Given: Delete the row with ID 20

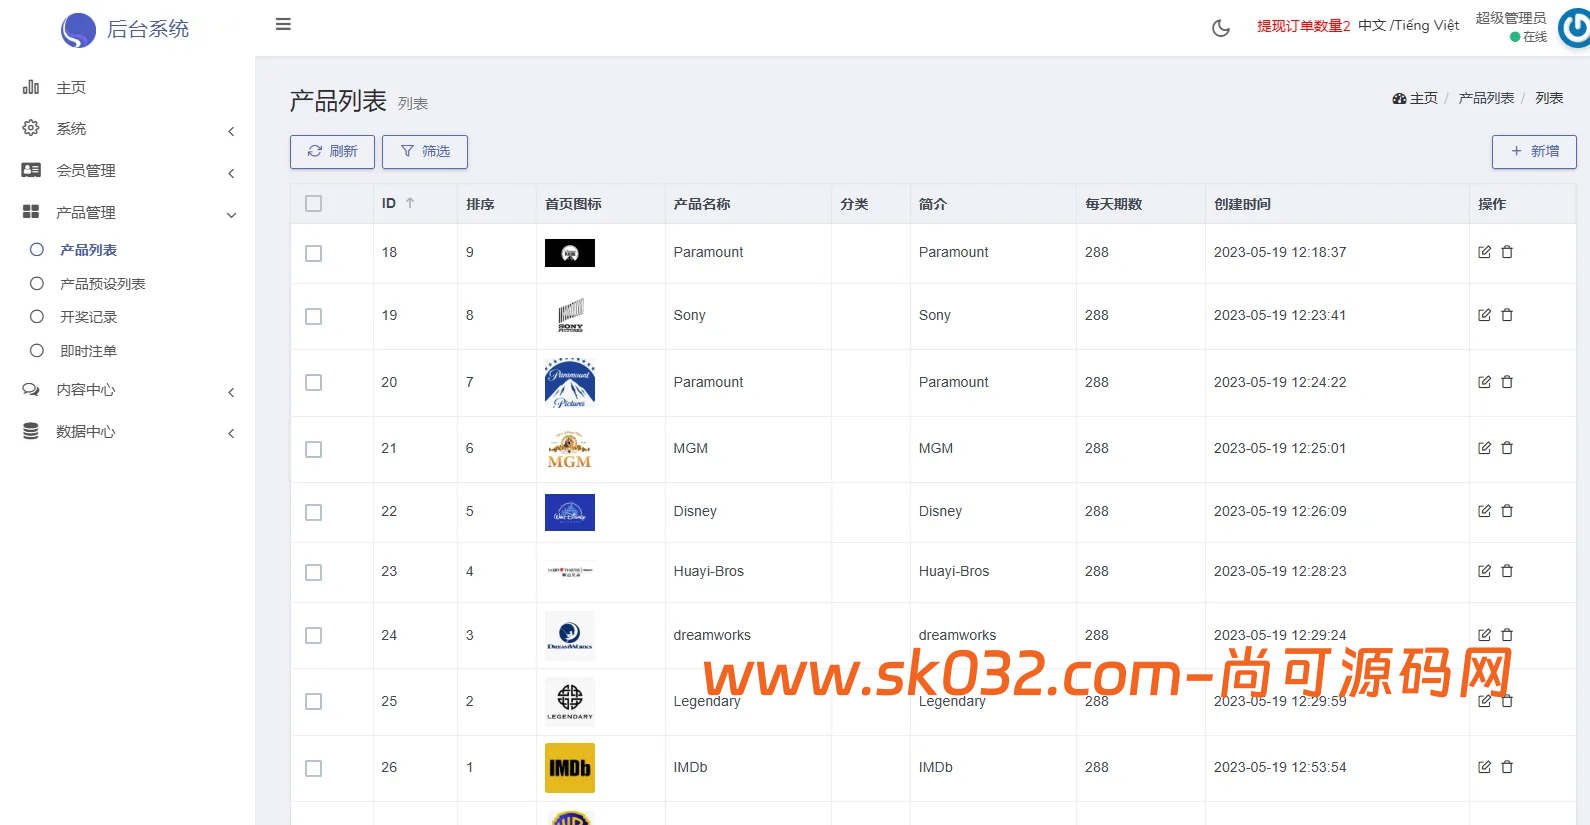Looking at the screenshot, I should pos(1507,382).
